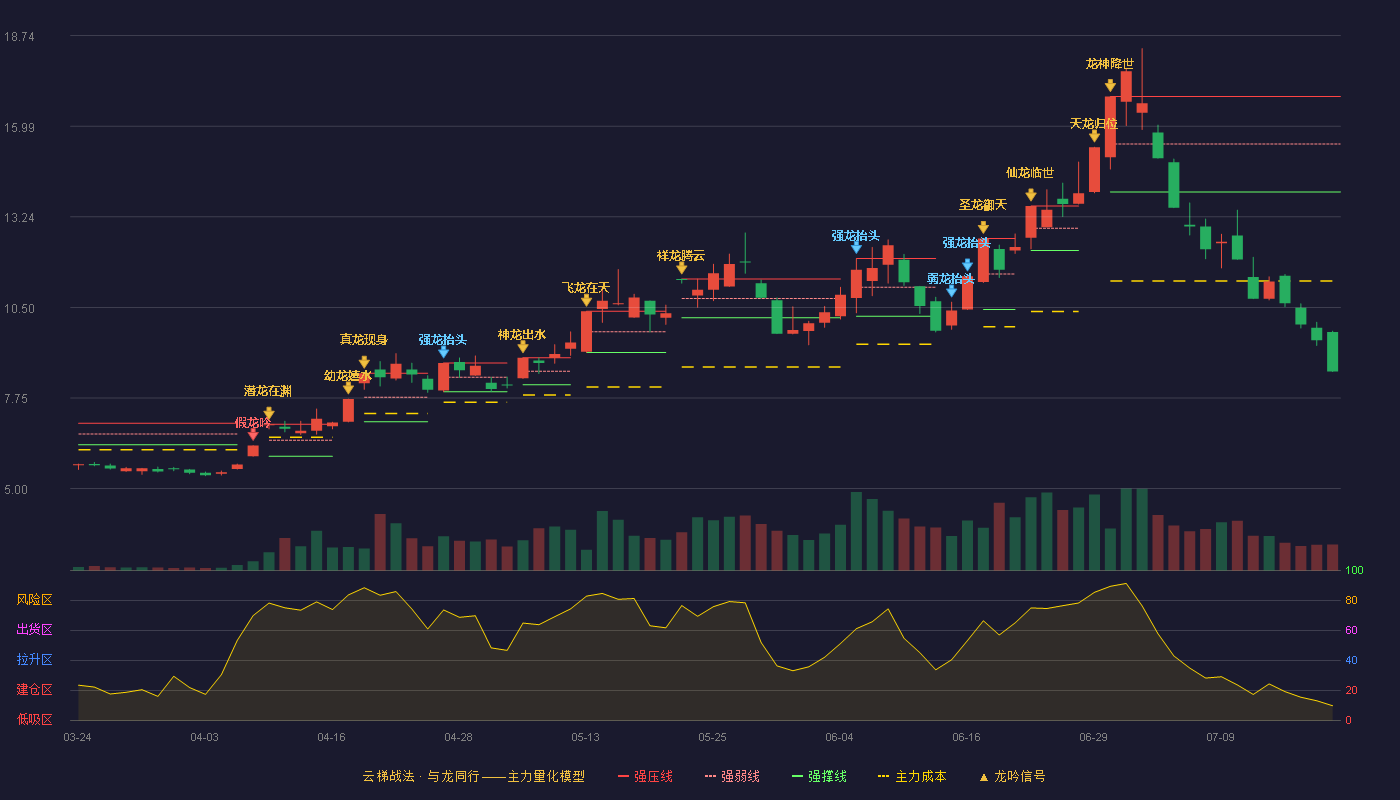
Task: Click the magenta 60 indicator scale value
Action: [x=1351, y=631]
